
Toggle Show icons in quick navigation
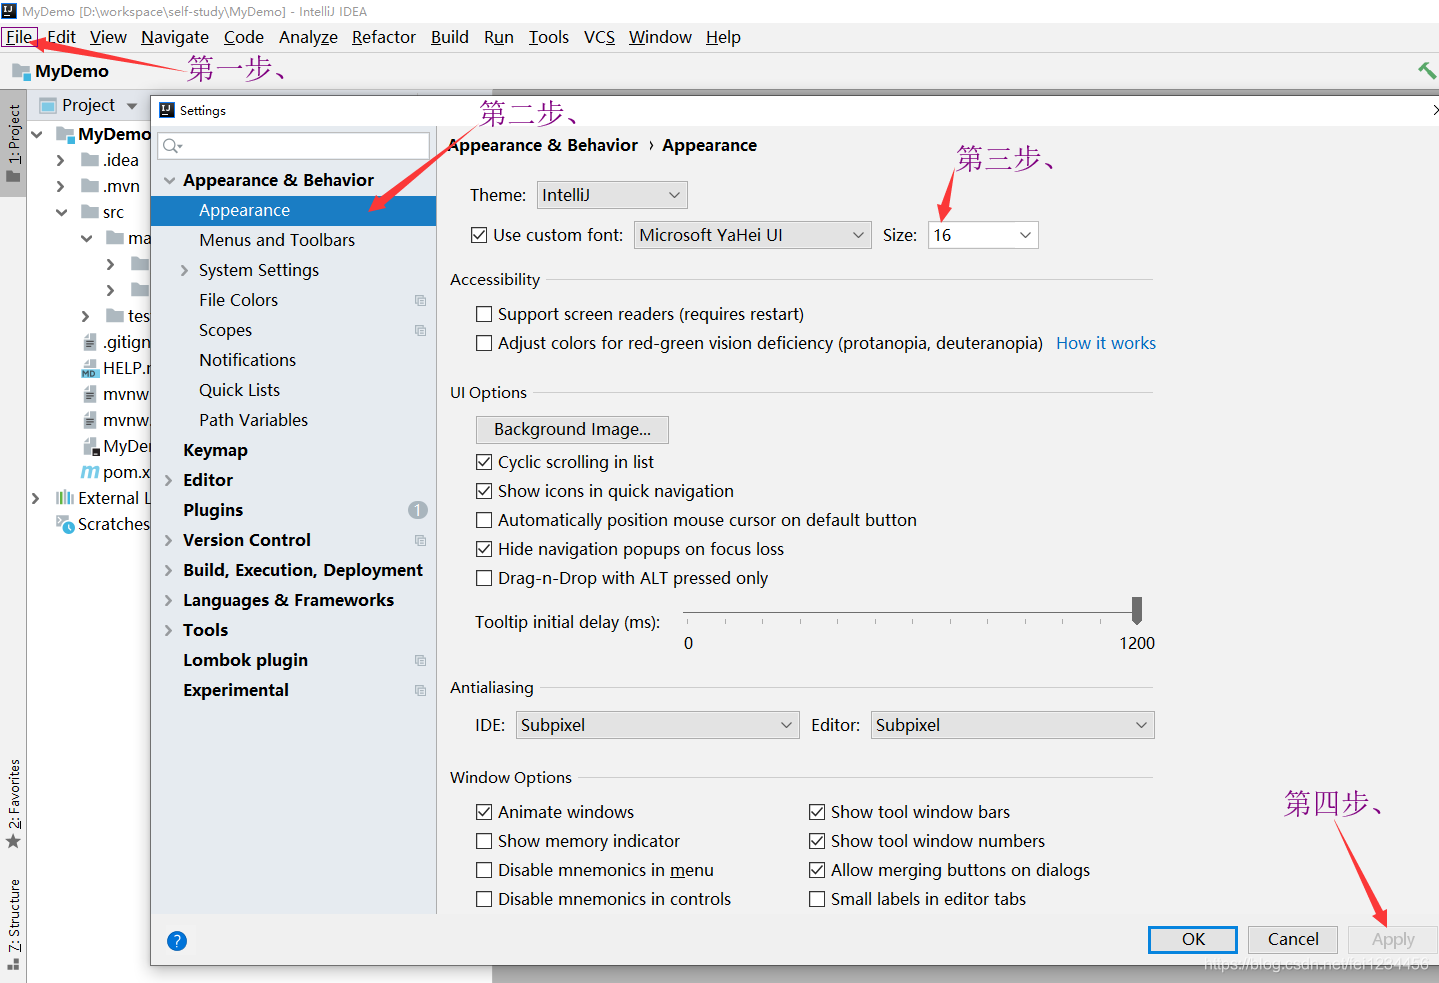(484, 491)
